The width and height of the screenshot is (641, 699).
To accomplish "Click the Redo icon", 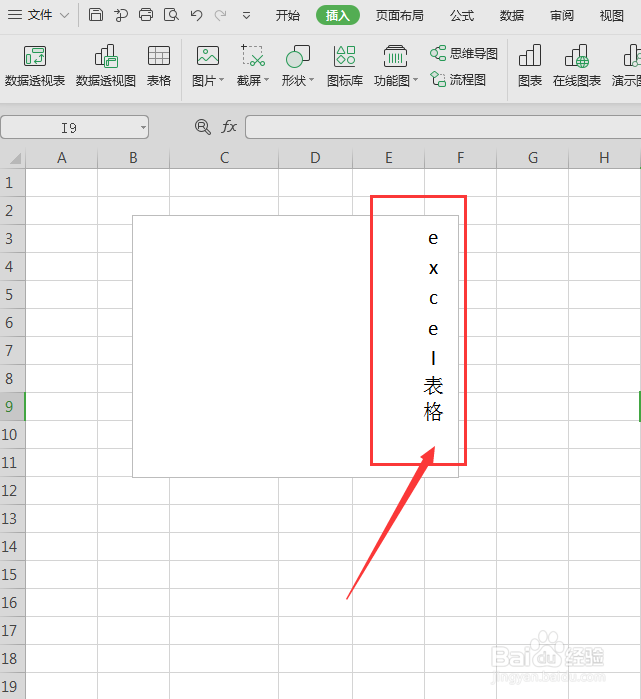I will (x=221, y=16).
